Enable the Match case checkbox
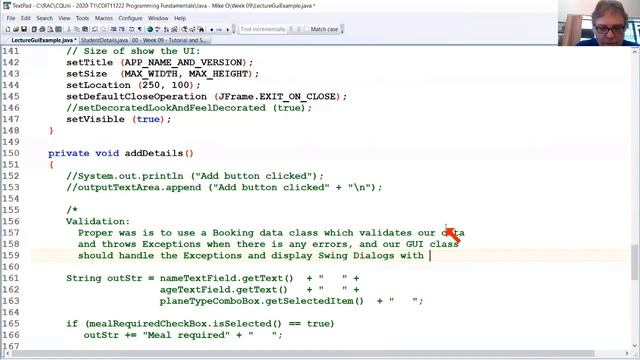This screenshot has height=360, width=640. click(307, 29)
